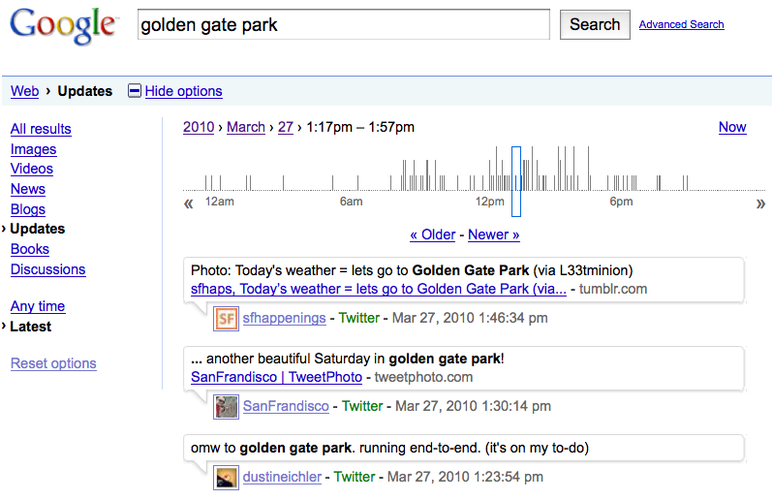773x500 pixels.
Task: Select Blogs filter
Action: click(x=28, y=209)
